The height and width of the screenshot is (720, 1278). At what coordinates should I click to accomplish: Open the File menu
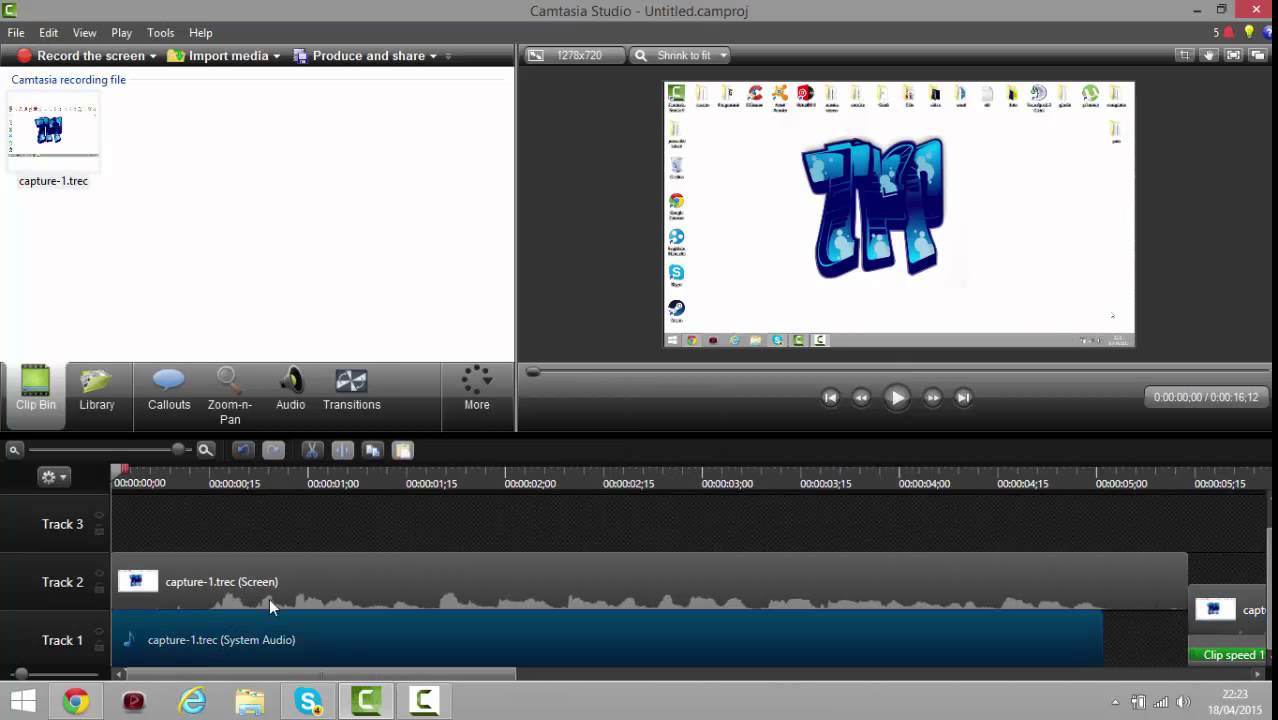[16, 32]
